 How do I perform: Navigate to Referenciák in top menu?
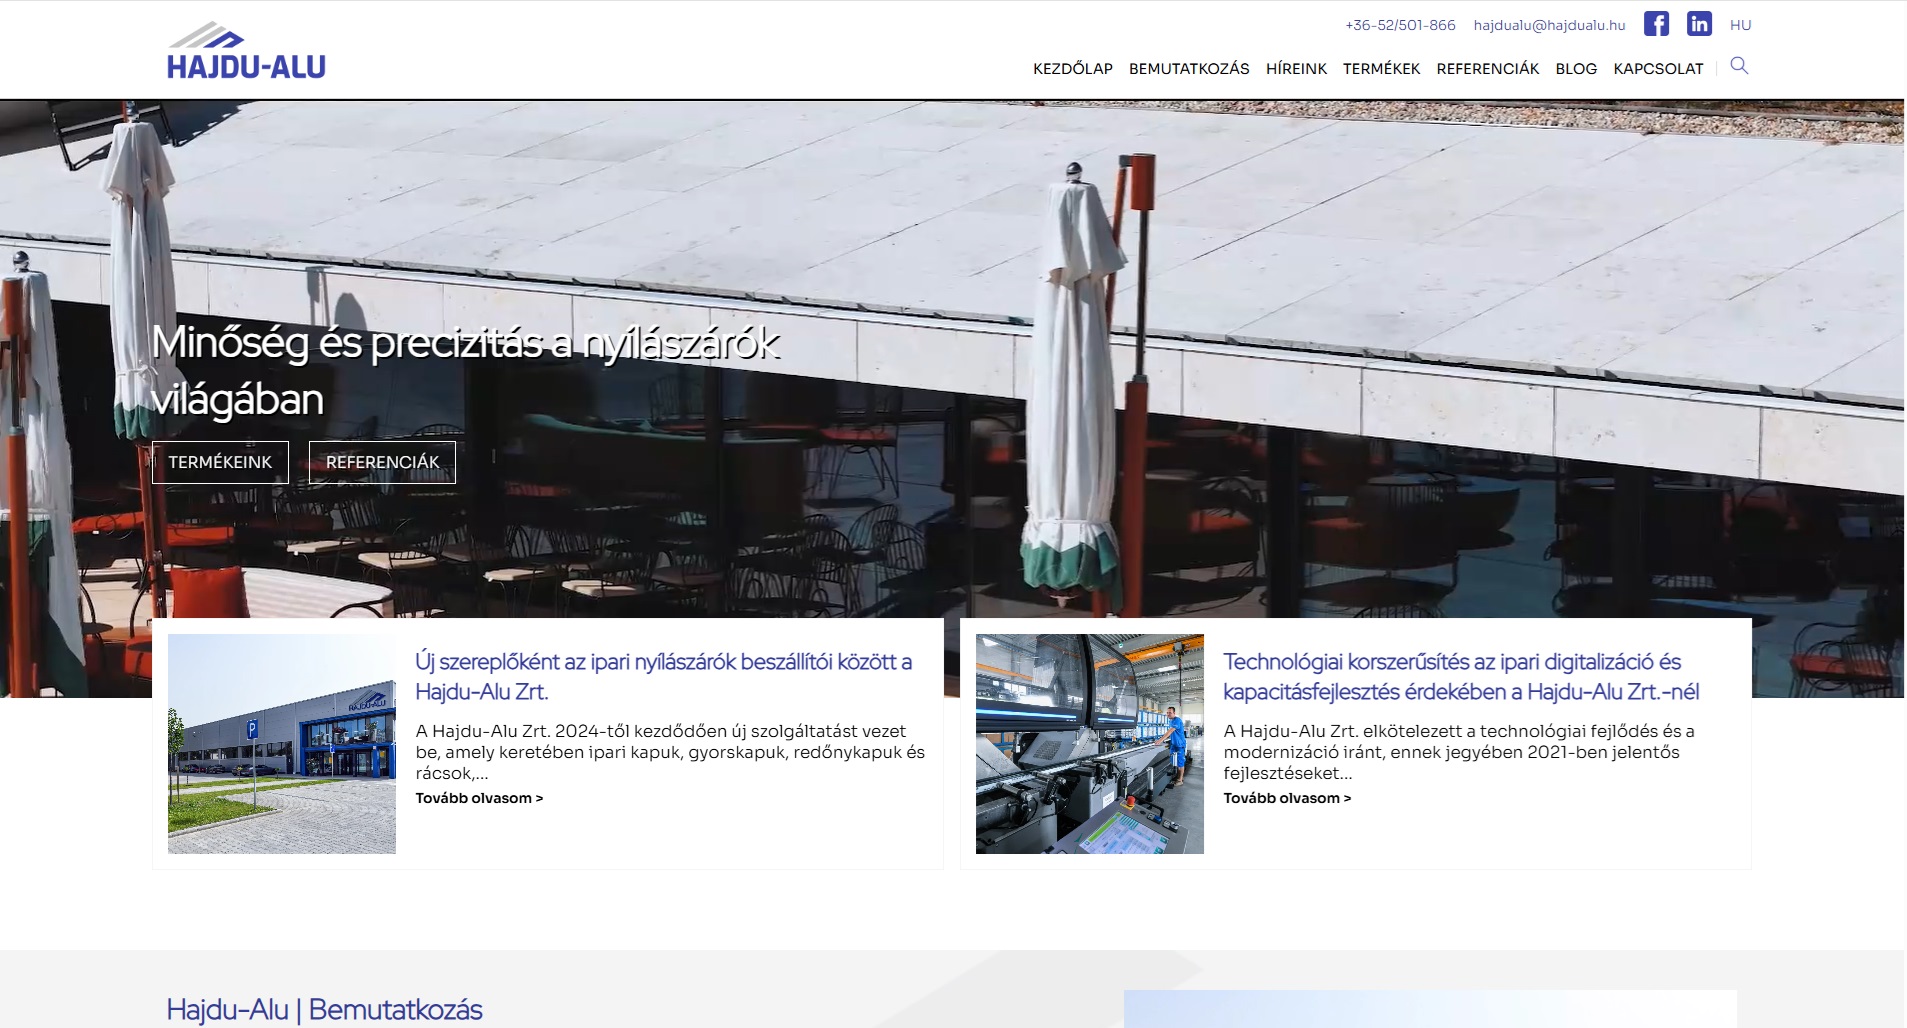point(1487,69)
